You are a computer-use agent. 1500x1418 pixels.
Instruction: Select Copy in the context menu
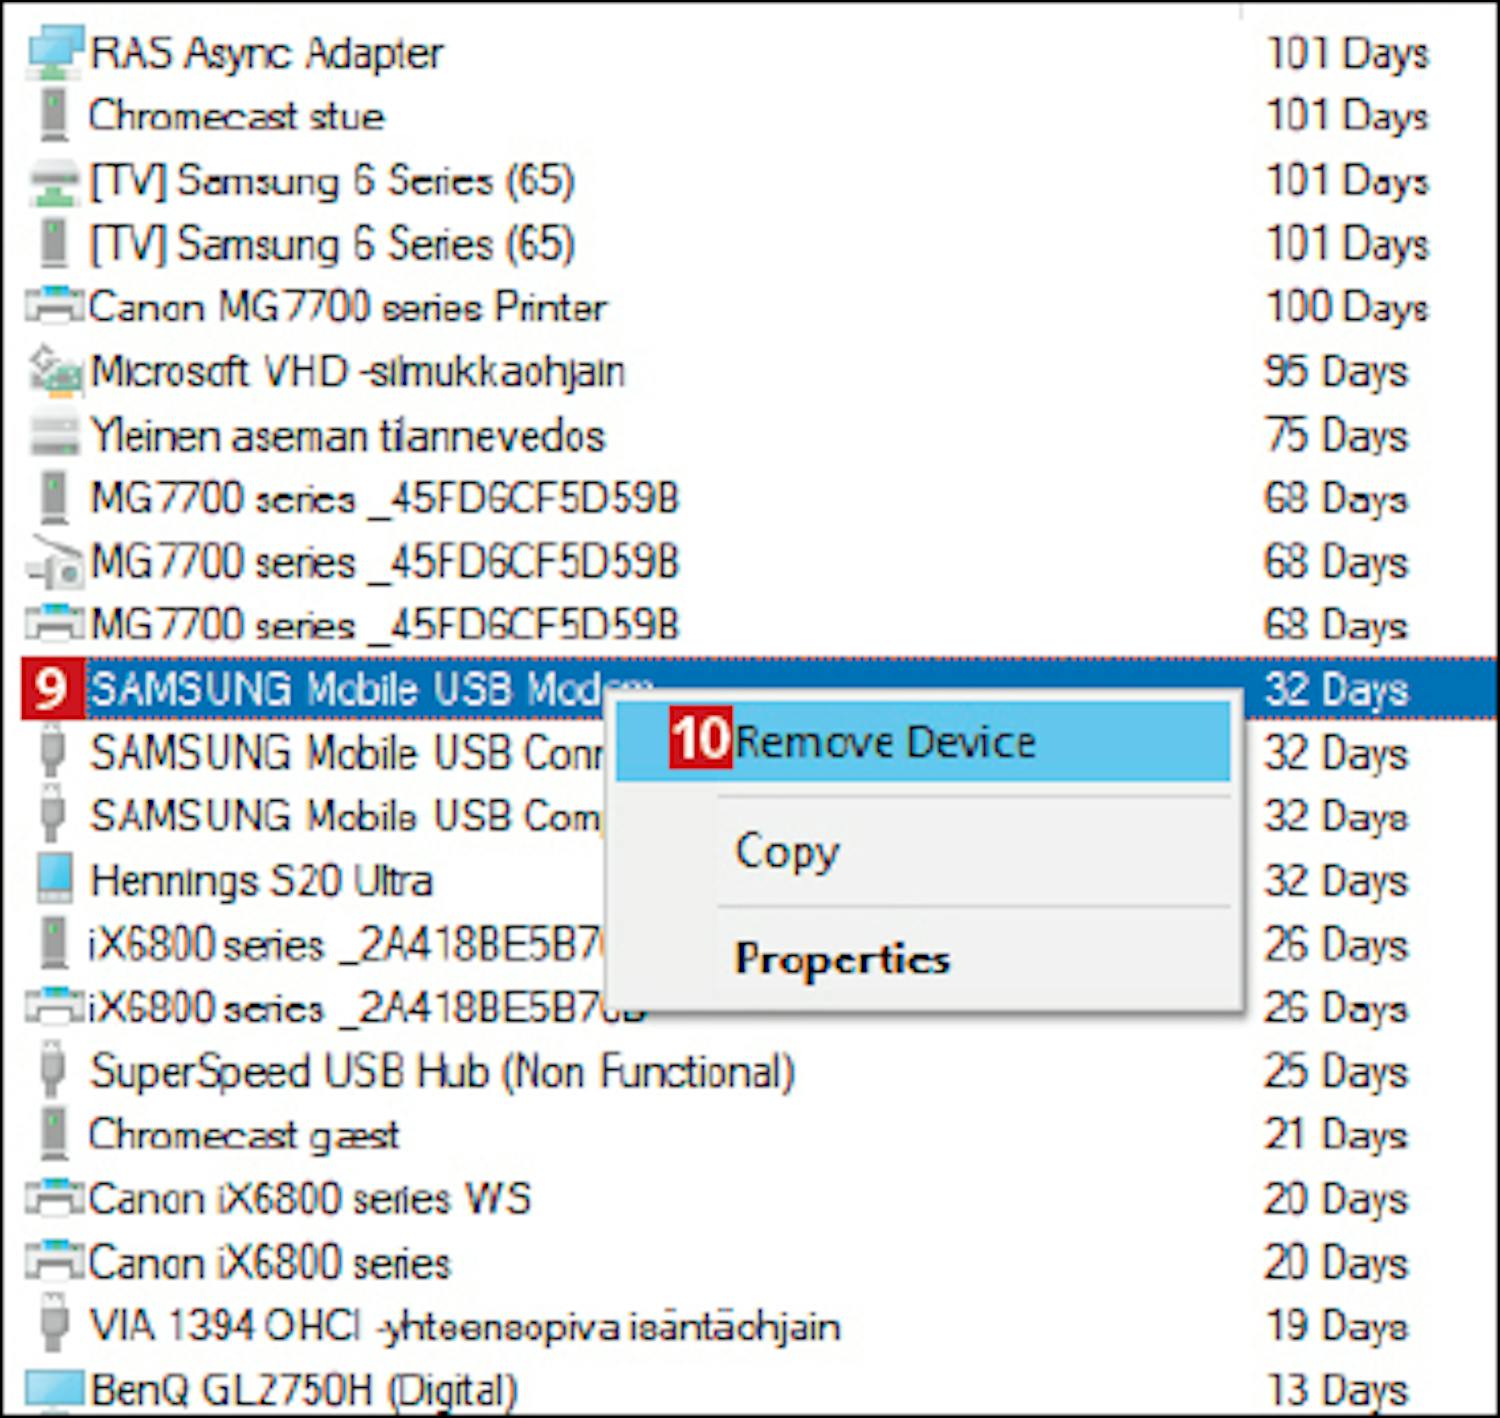(787, 852)
